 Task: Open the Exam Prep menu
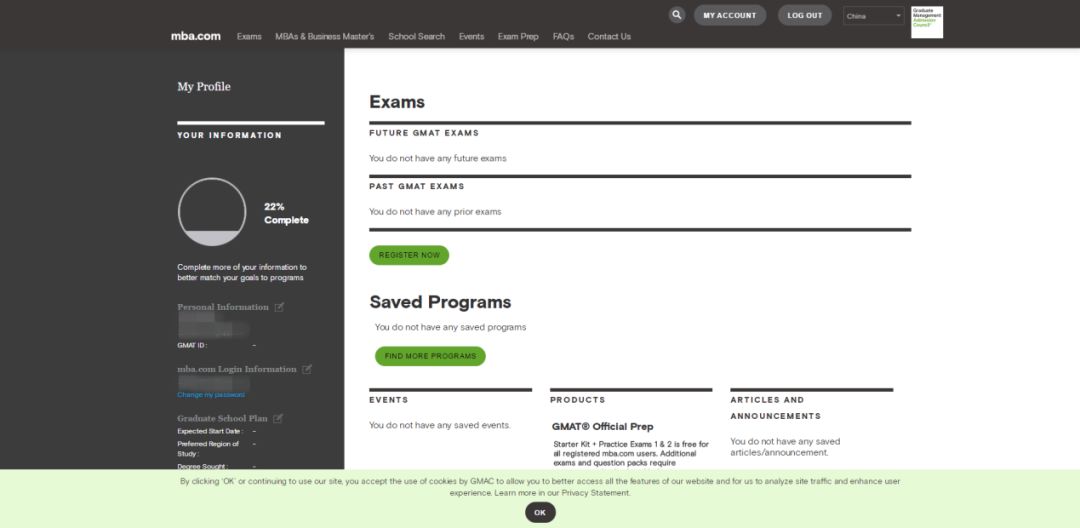[518, 36]
